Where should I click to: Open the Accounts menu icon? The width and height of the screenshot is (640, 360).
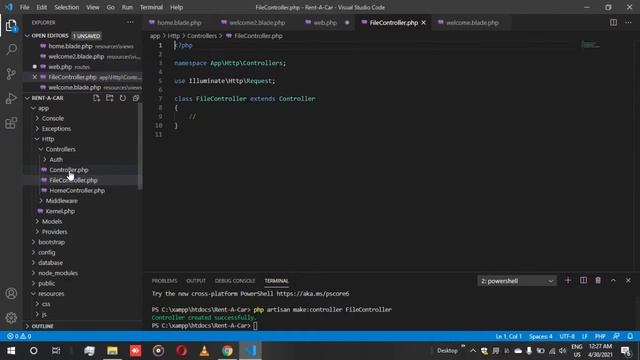(x=11, y=293)
